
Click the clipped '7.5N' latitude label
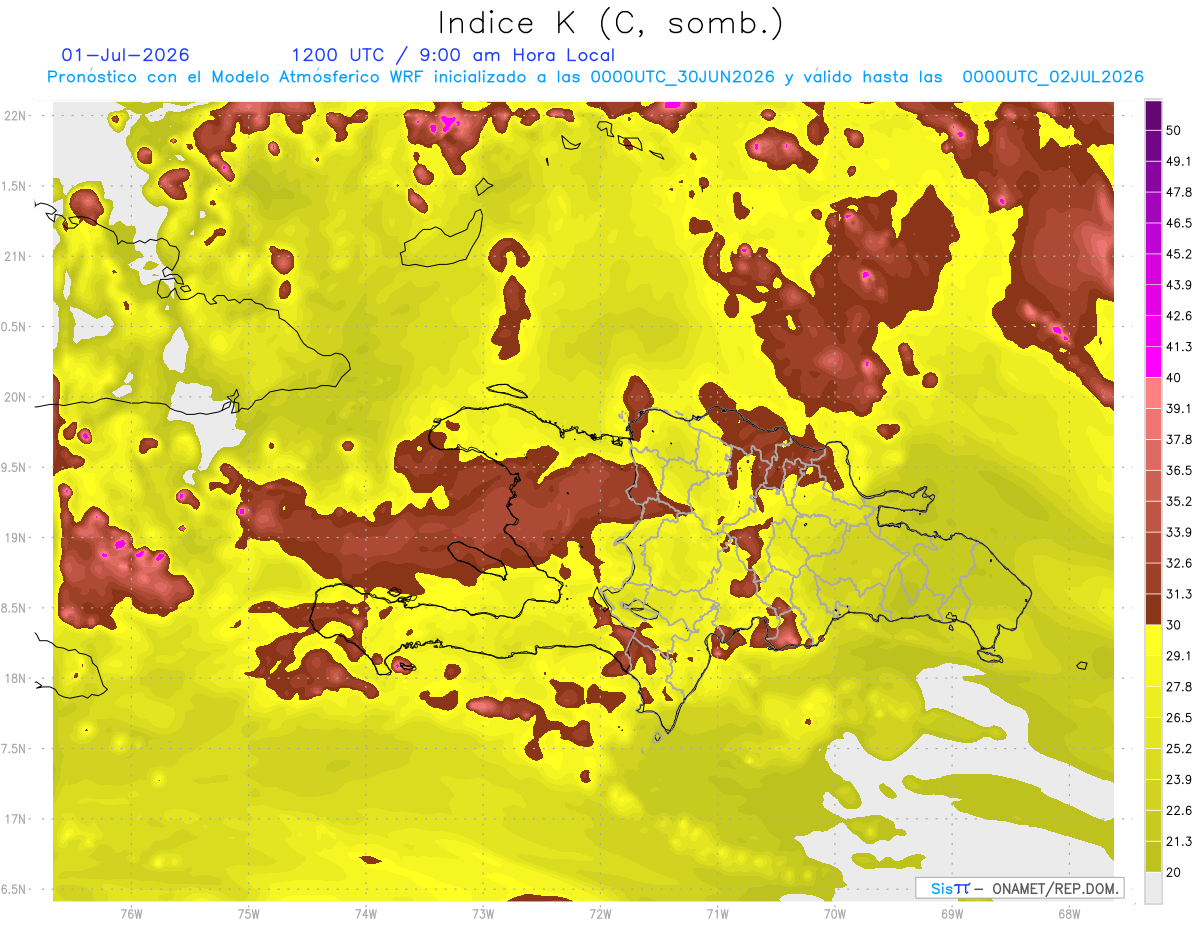click(x=14, y=749)
